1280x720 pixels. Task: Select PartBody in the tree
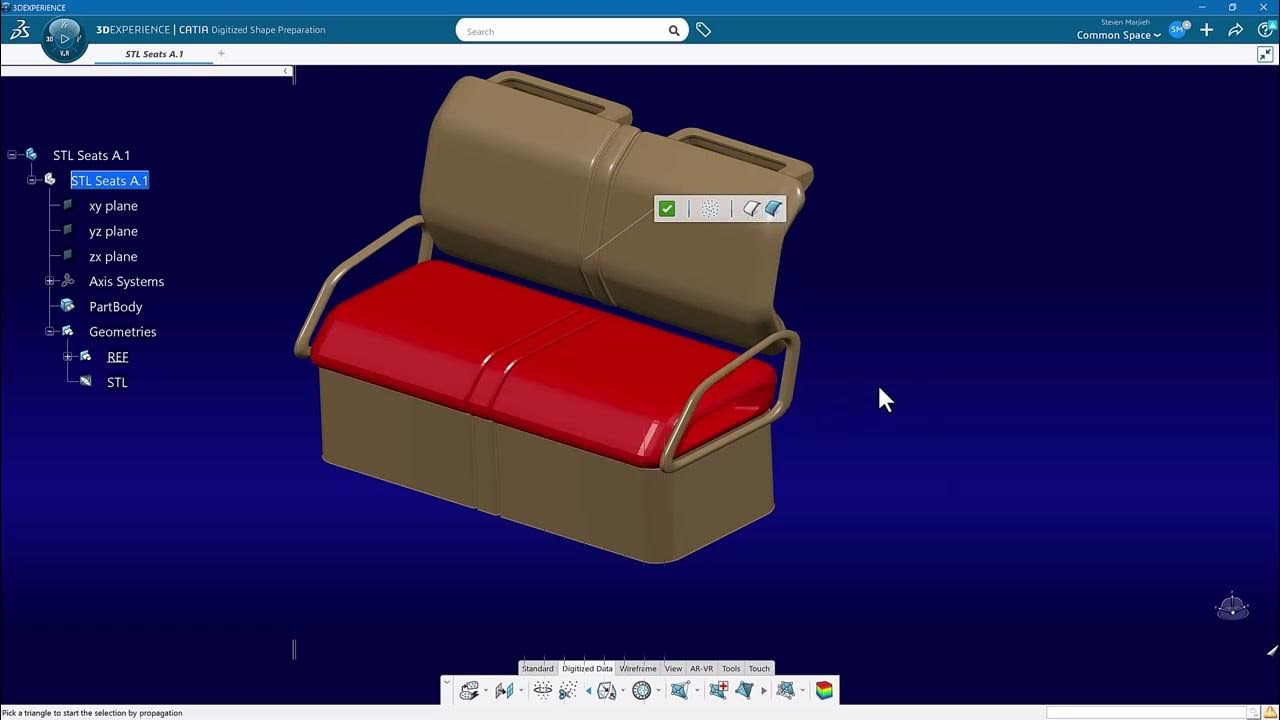click(116, 306)
